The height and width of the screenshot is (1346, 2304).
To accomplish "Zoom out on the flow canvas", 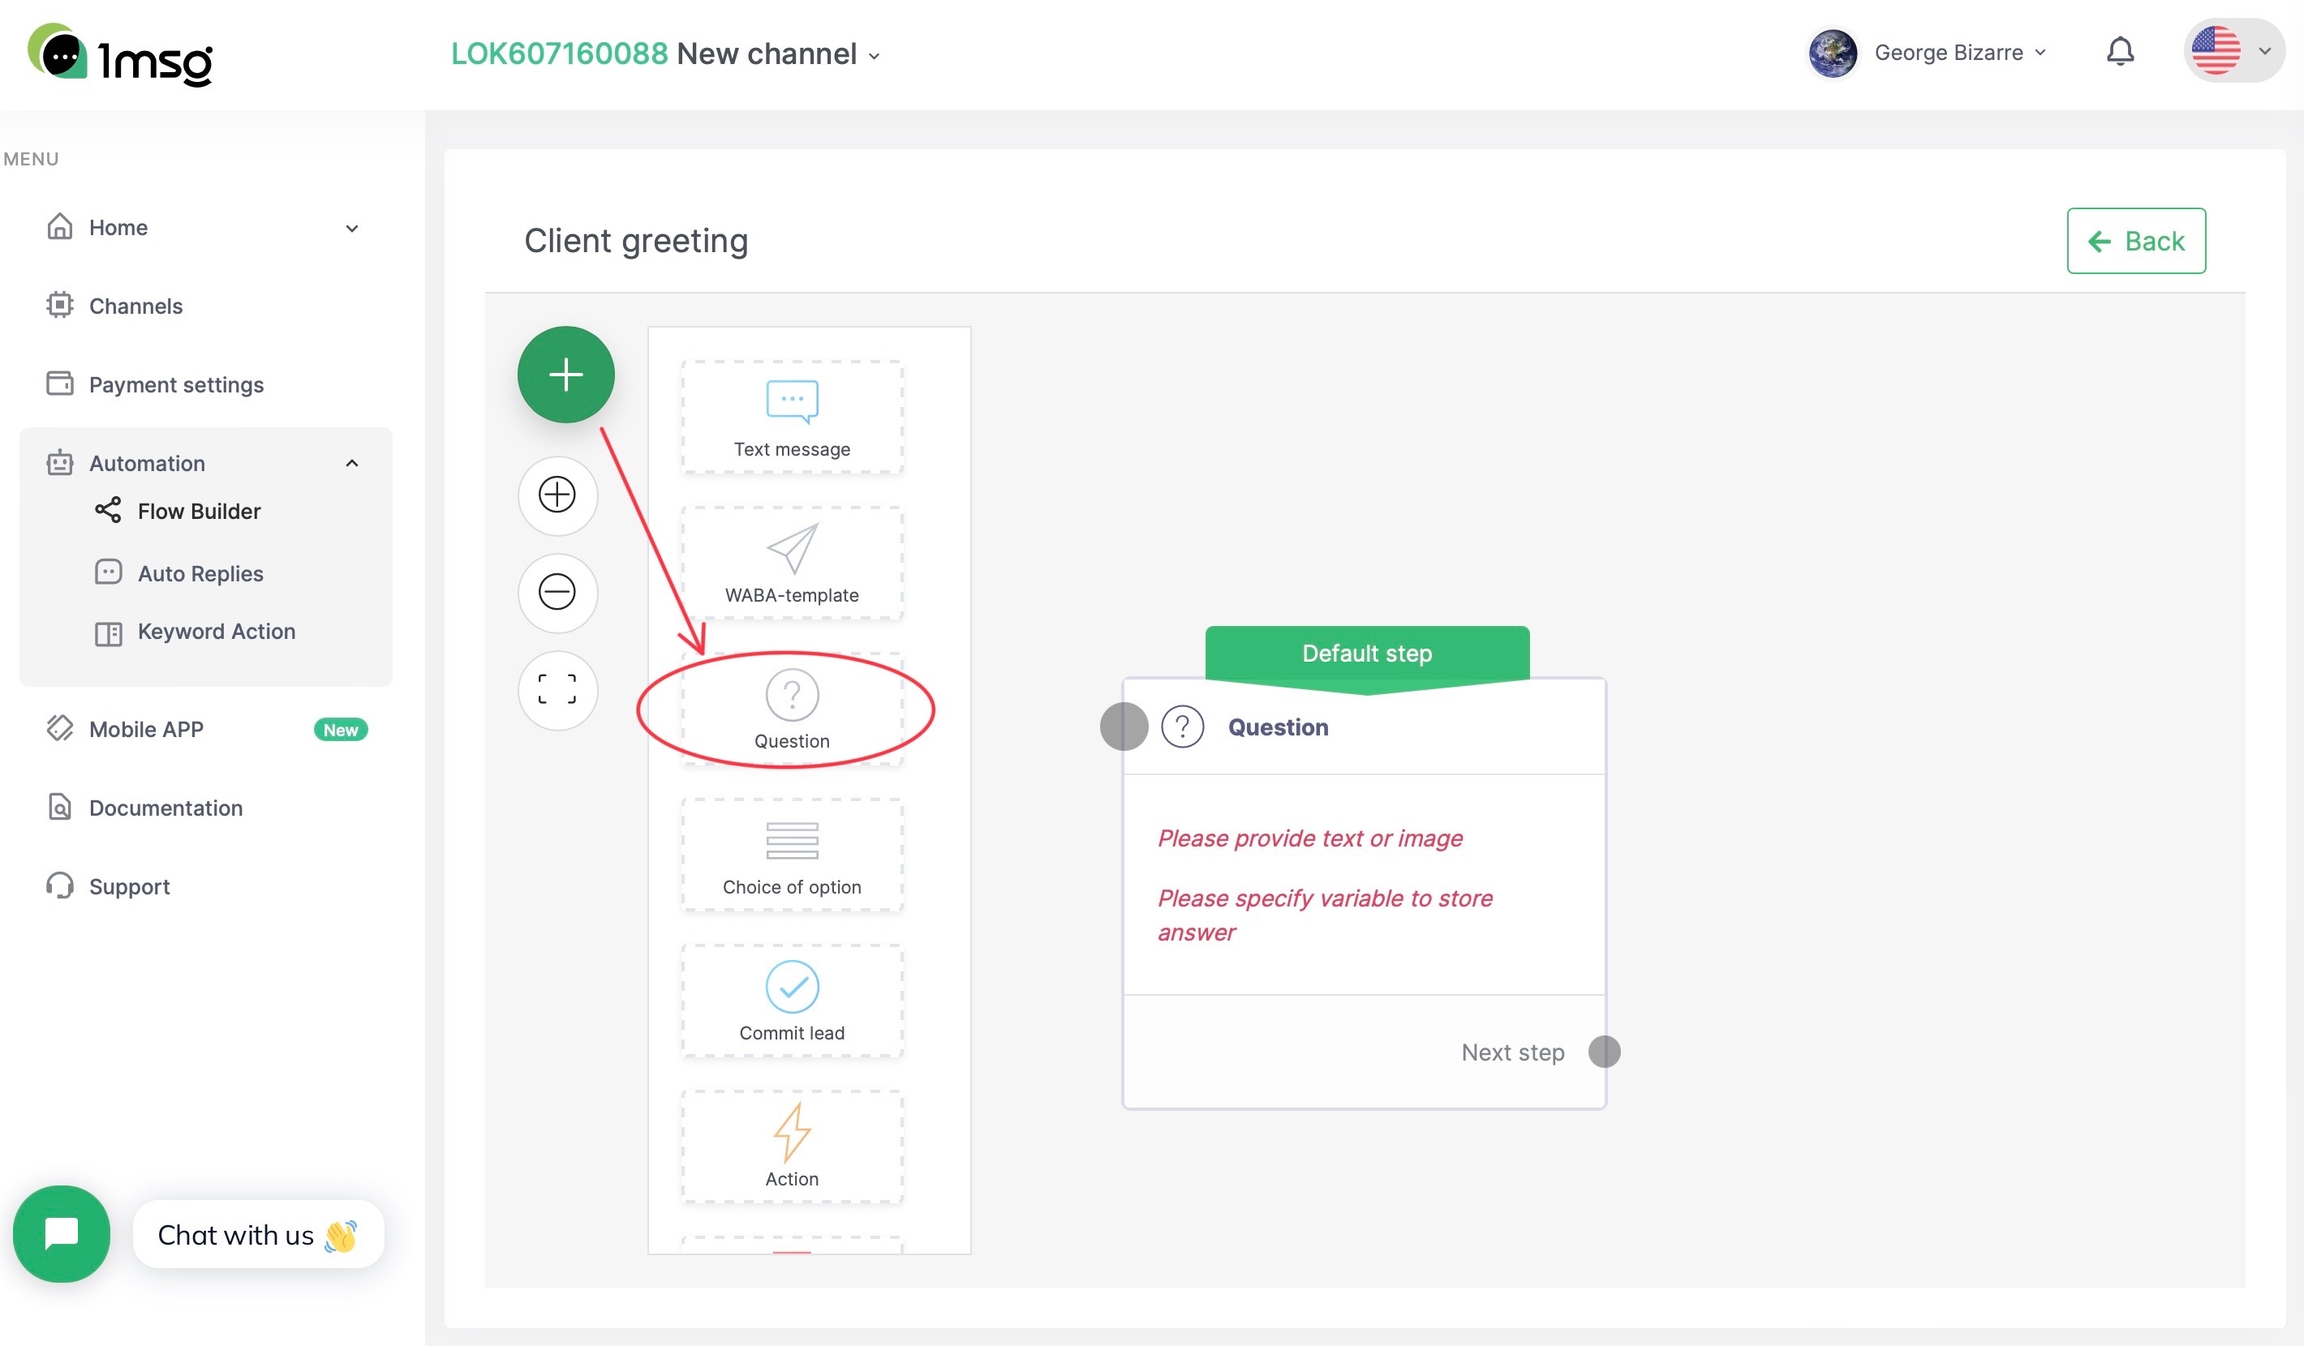I will click(x=557, y=592).
